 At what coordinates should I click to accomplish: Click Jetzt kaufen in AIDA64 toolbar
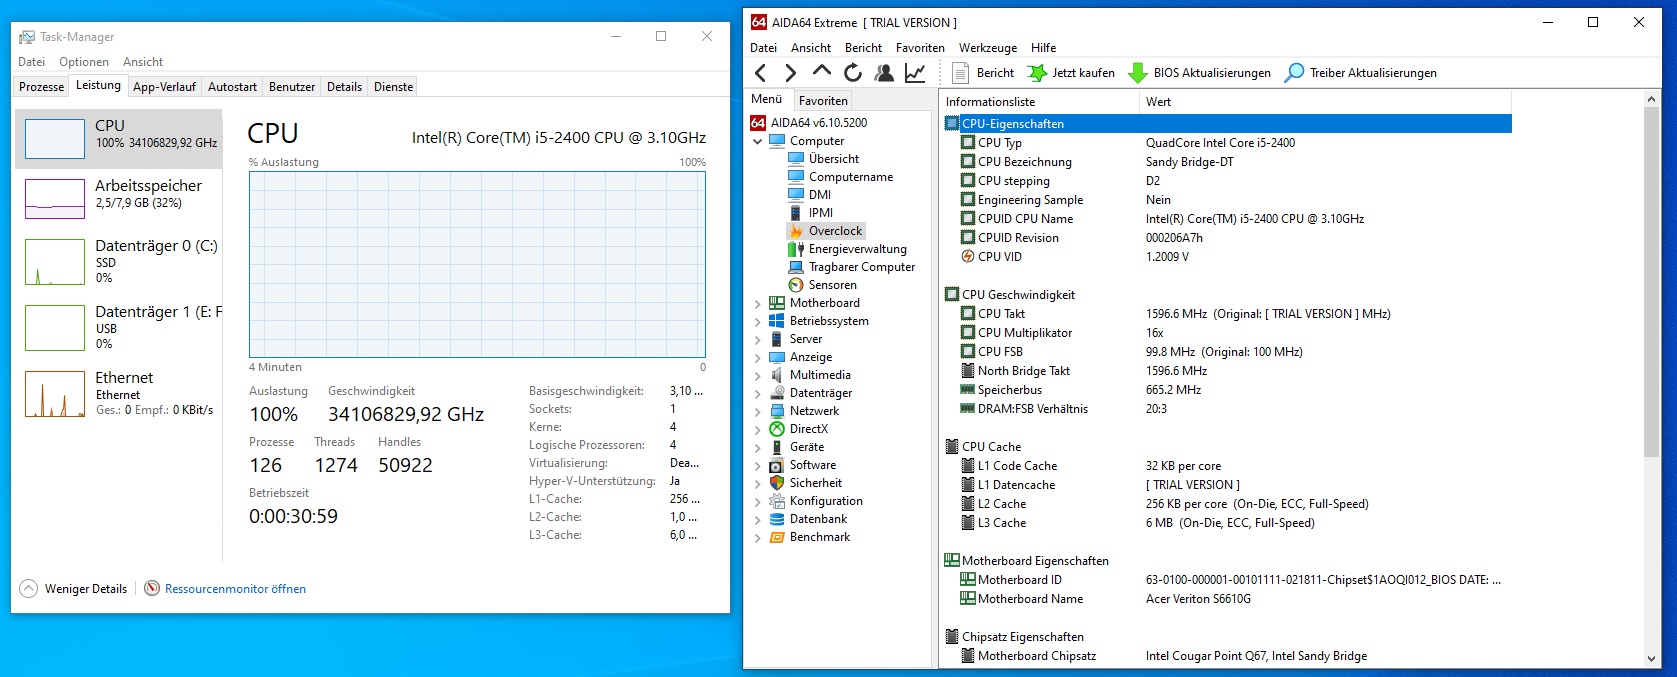point(1072,72)
